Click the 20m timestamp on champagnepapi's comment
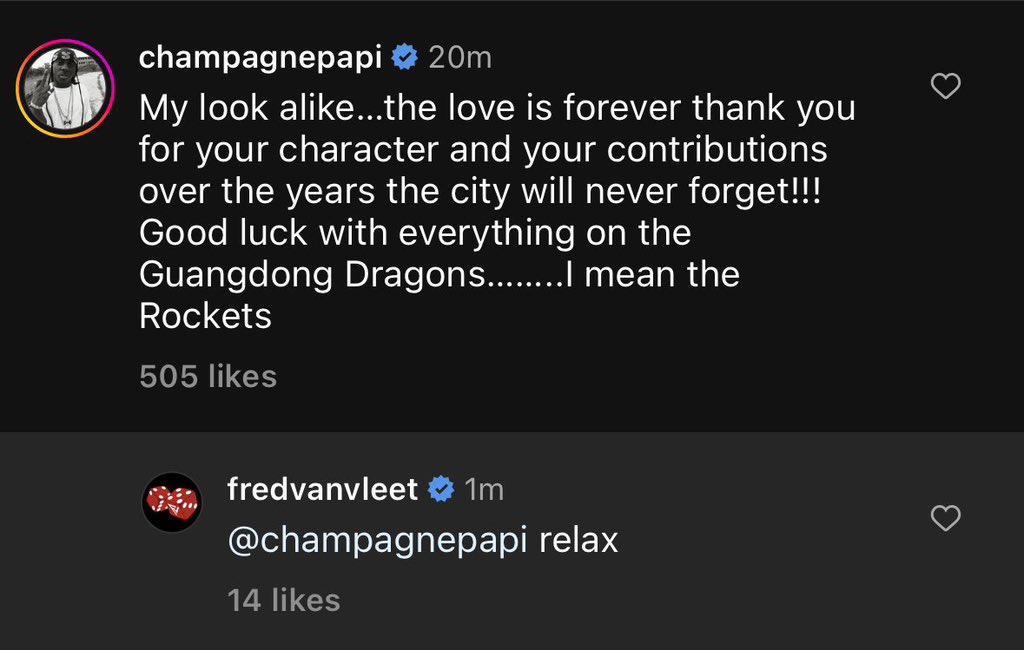This screenshot has height=650, width=1024. [x=459, y=57]
